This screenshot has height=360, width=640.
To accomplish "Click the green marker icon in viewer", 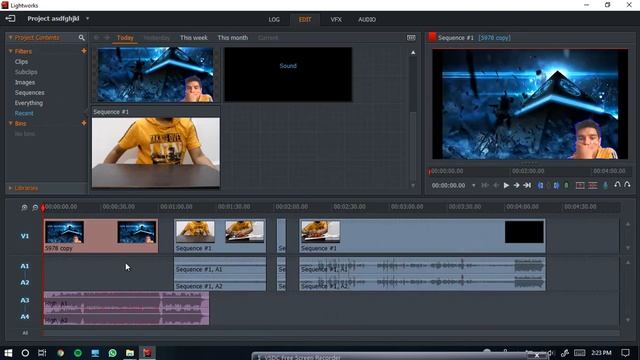I will [x=567, y=185].
